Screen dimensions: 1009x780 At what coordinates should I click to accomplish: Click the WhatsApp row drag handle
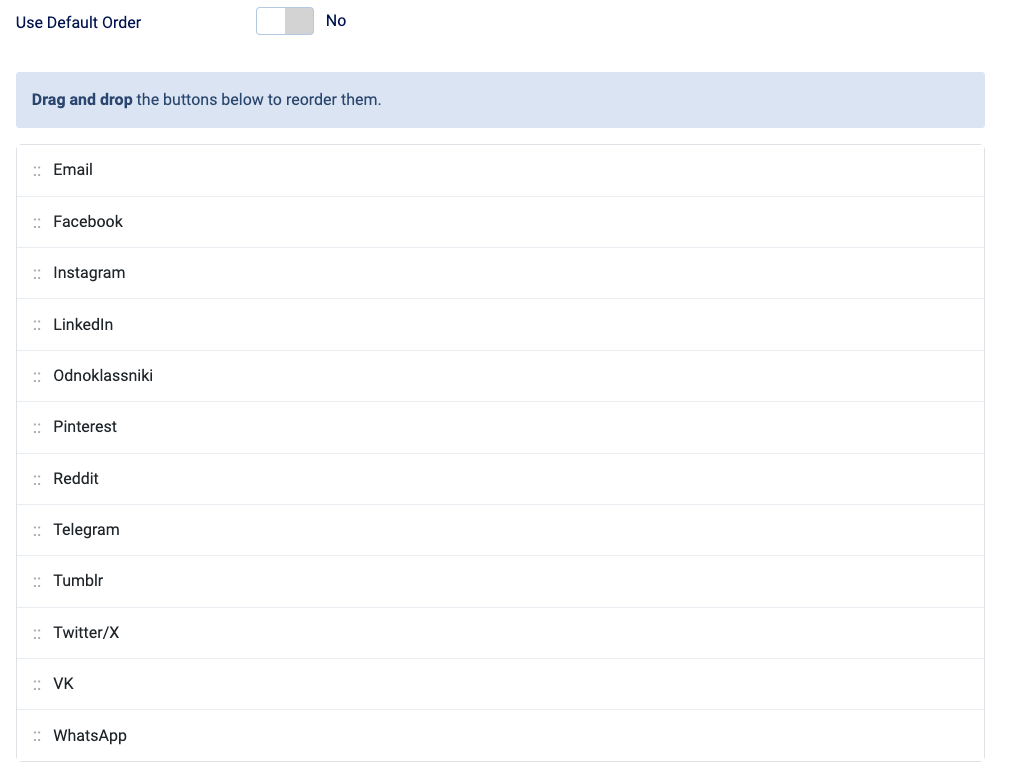tap(37, 736)
